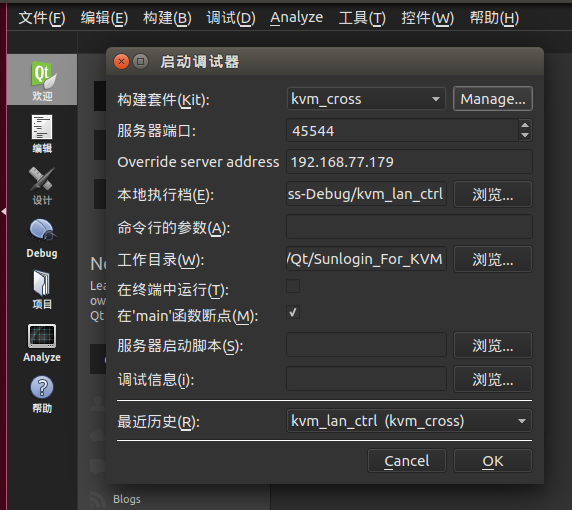
Task: Open the Blogs link in Welcome page
Action: tap(127, 499)
